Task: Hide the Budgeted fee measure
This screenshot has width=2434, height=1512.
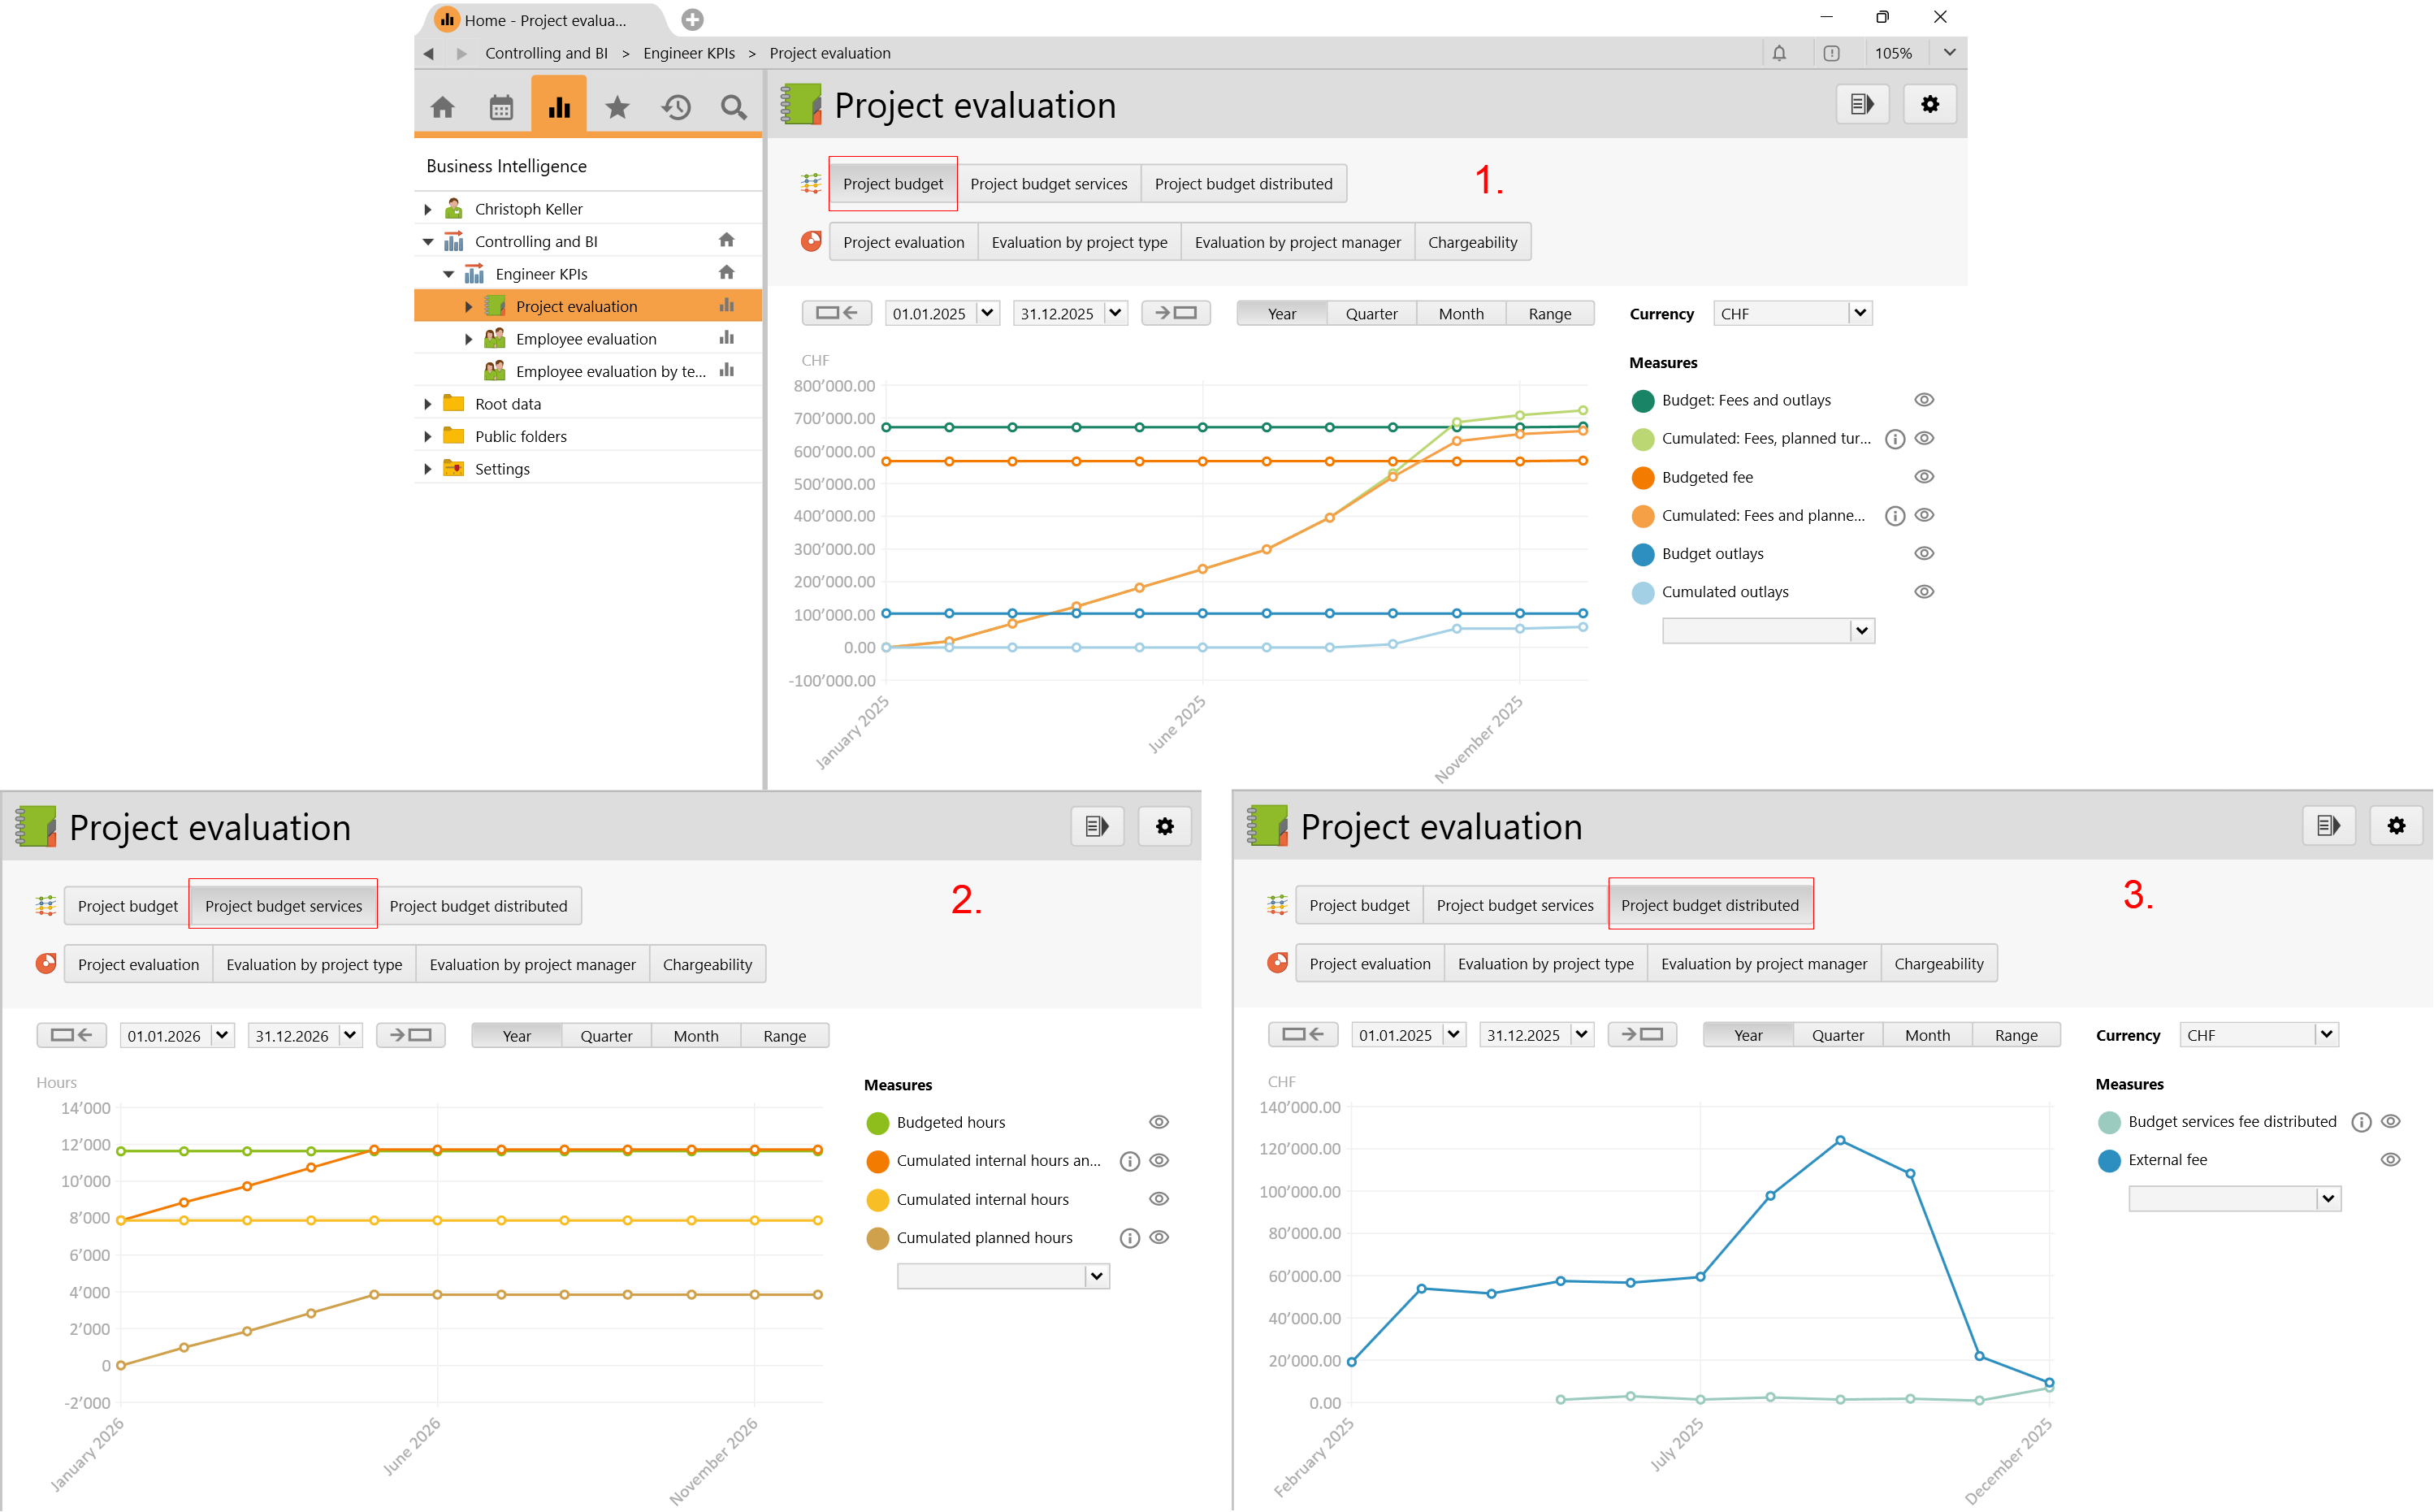Action: (x=1923, y=477)
